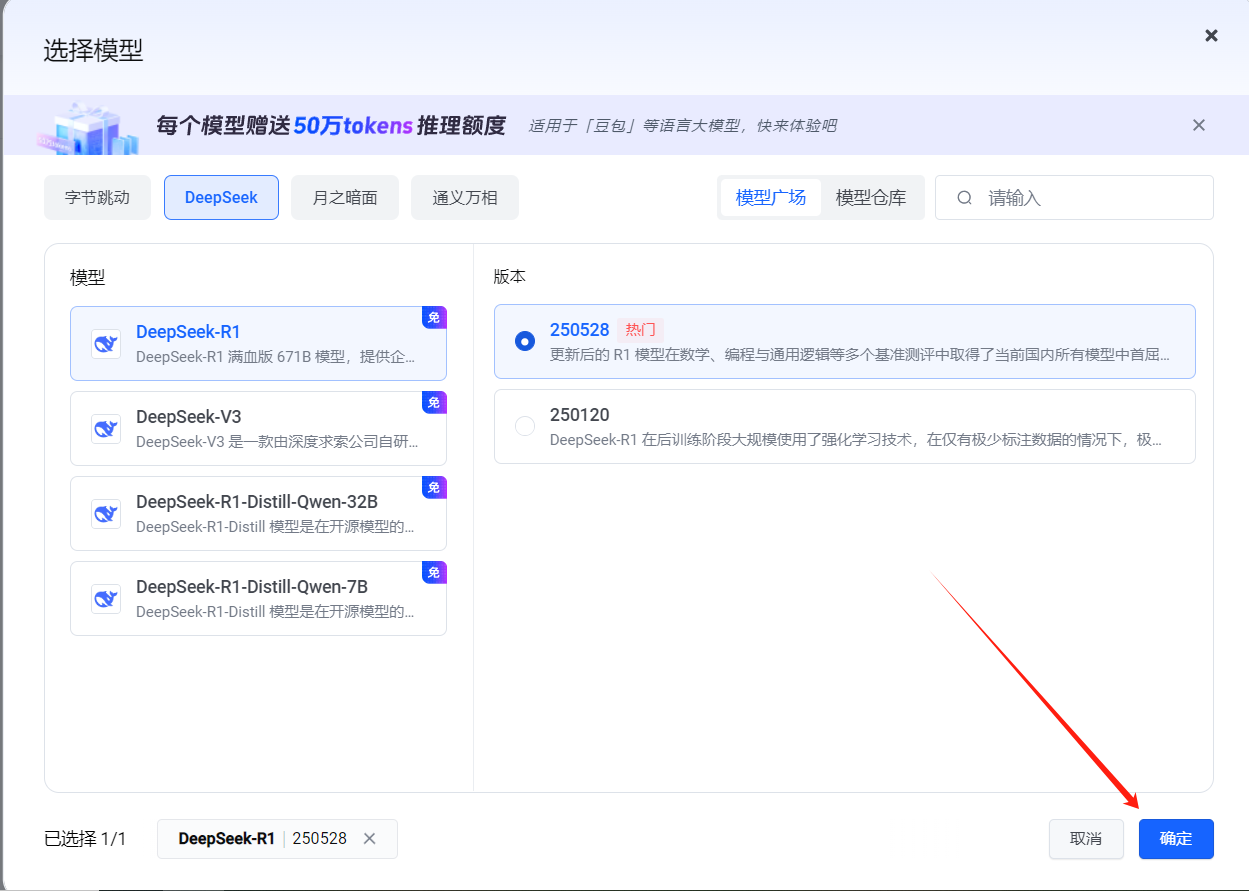
Task: Click the search magnifier icon
Action: (964, 198)
